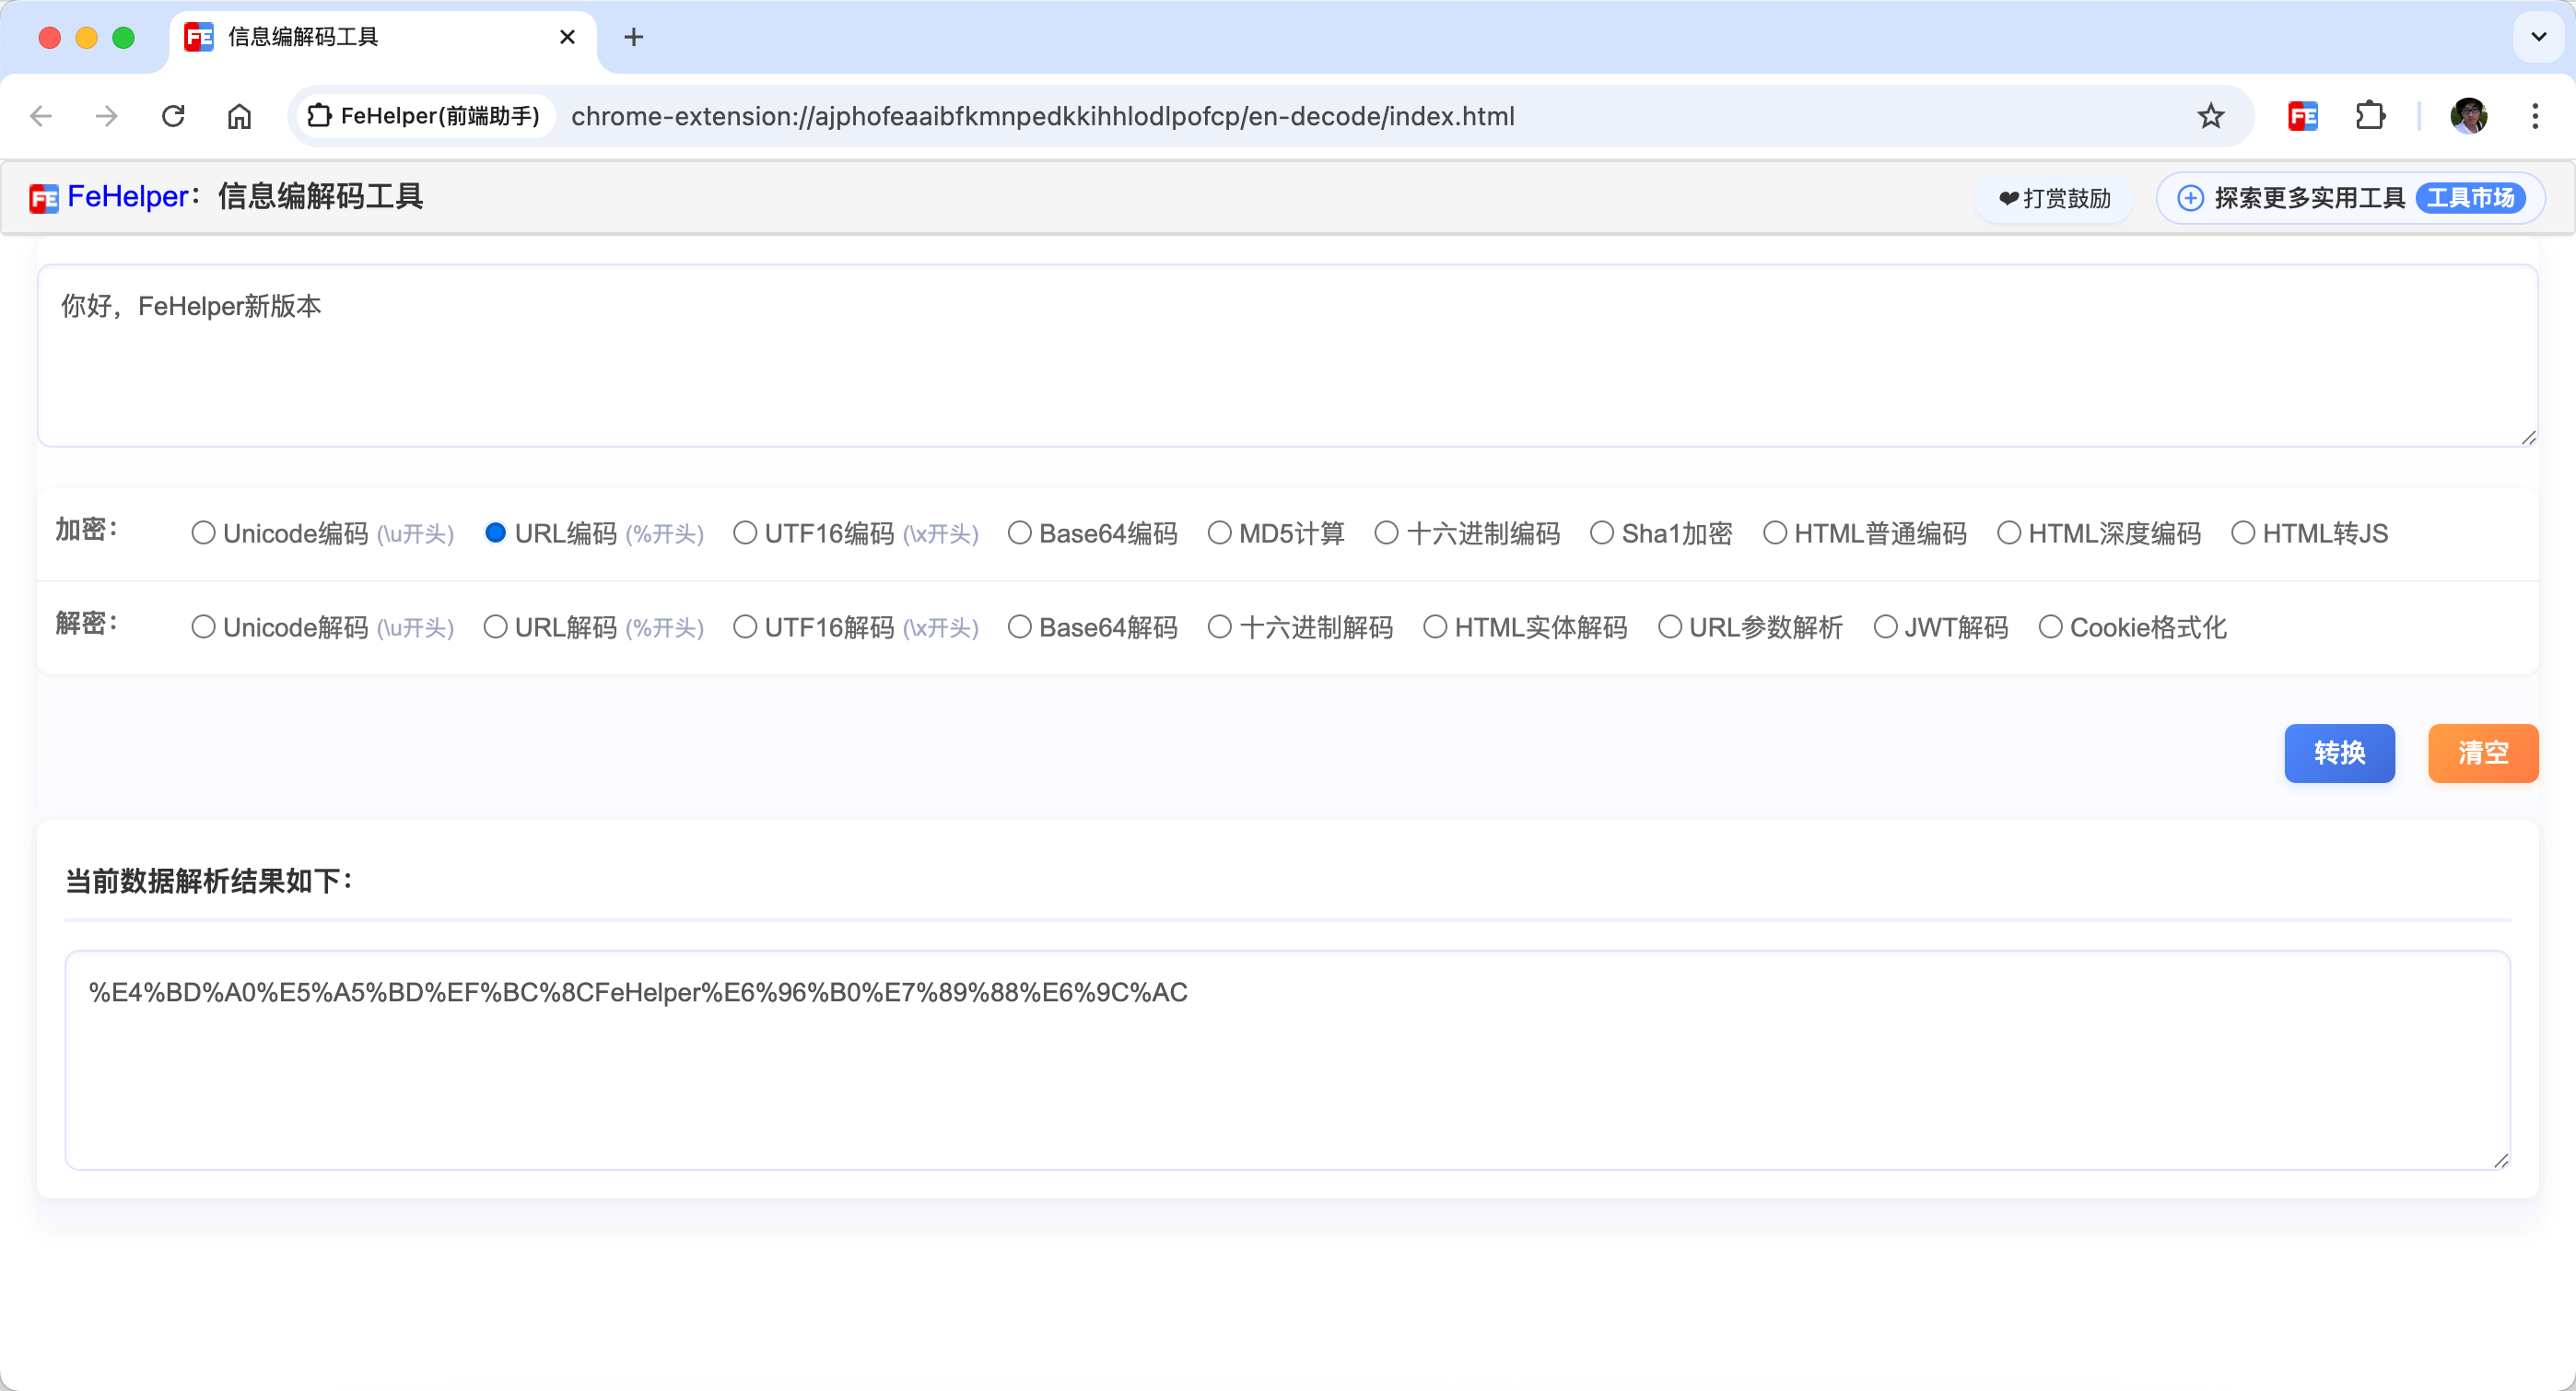This screenshot has height=1391, width=2576.
Task: Select JWT解码 radio option
Action: 1885,627
